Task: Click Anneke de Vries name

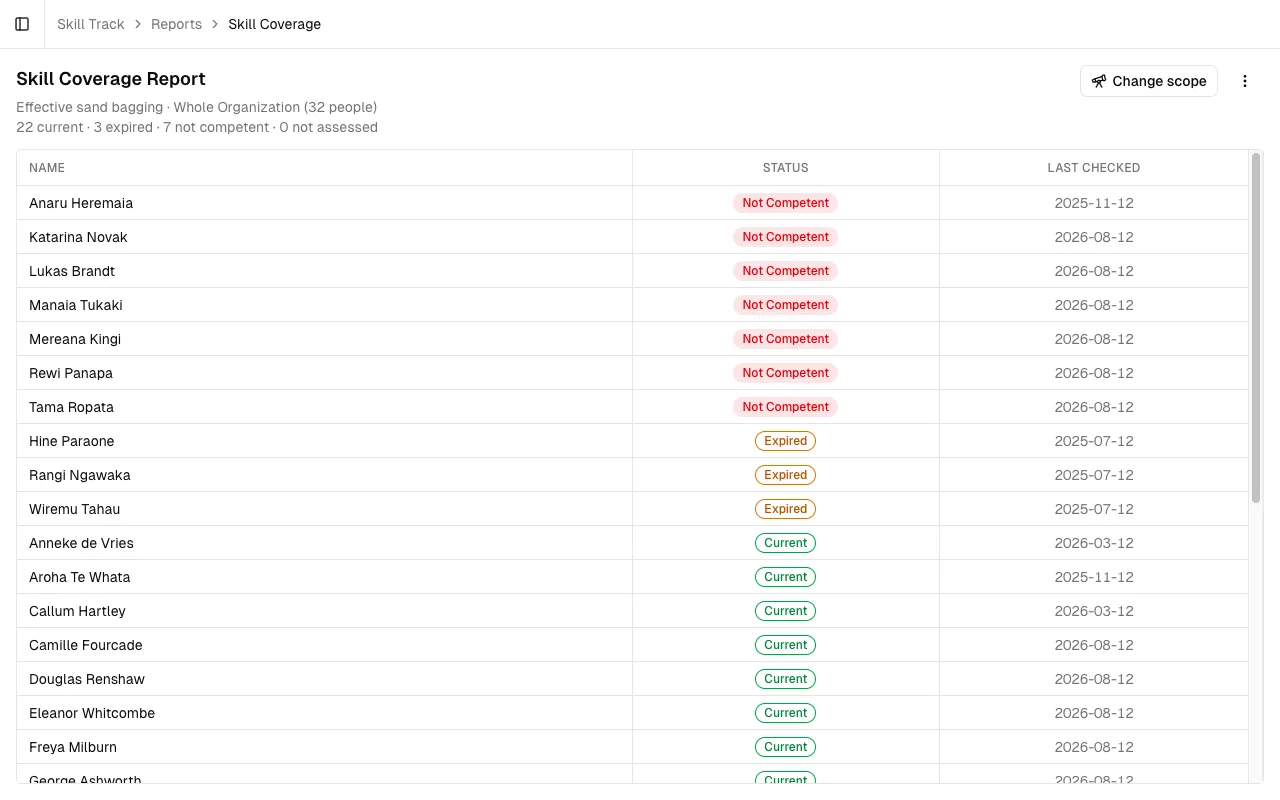Action: point(81,543)
